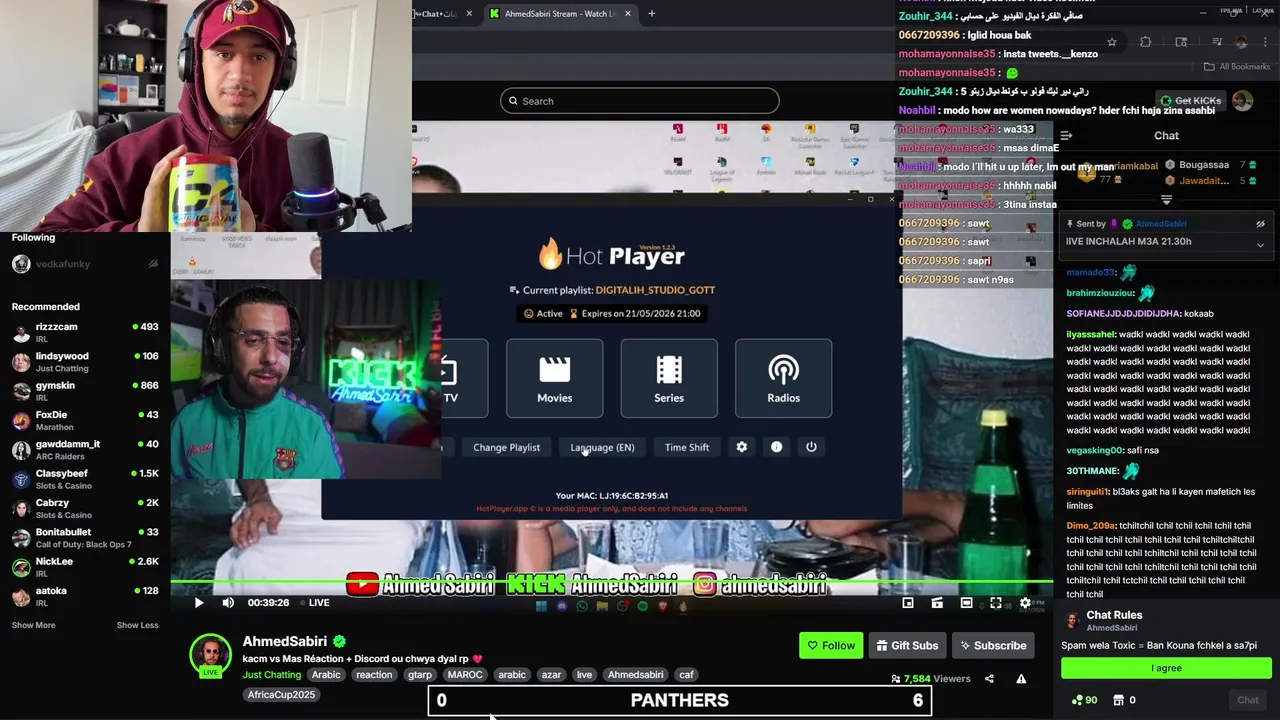Collapse the chat panel

pos(1066,136)
